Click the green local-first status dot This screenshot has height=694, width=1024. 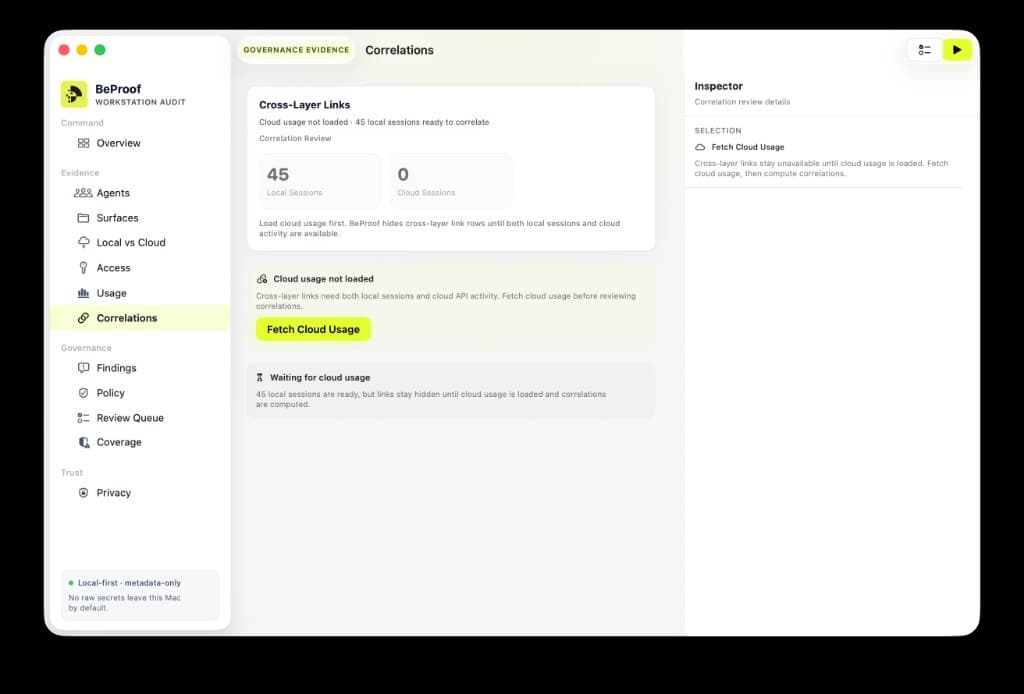[x=71, y=583]
